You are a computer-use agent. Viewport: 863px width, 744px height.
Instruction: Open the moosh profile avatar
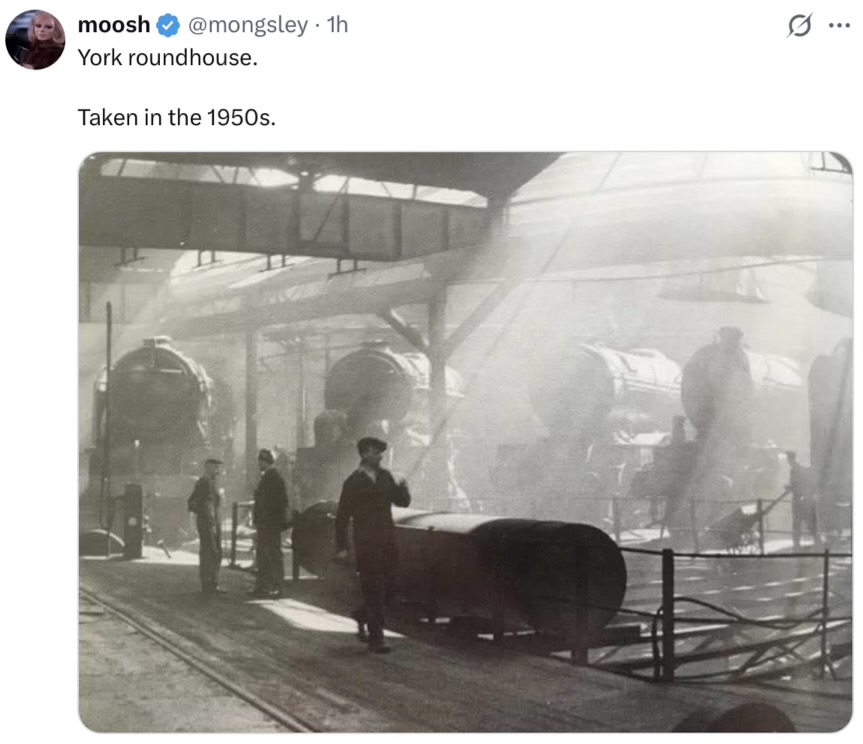click(35, 40)
